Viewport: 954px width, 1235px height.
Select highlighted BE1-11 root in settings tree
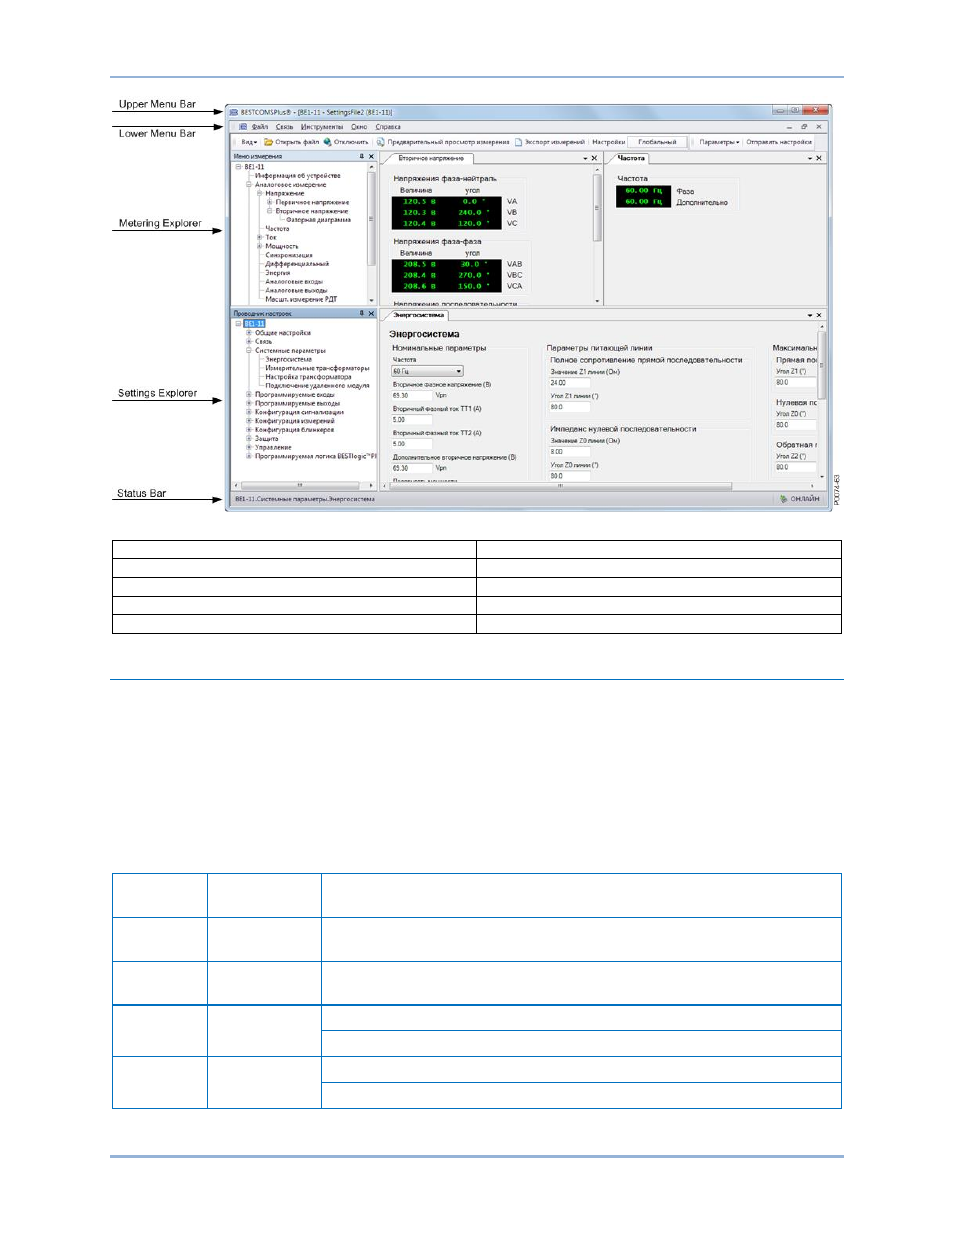254,324
